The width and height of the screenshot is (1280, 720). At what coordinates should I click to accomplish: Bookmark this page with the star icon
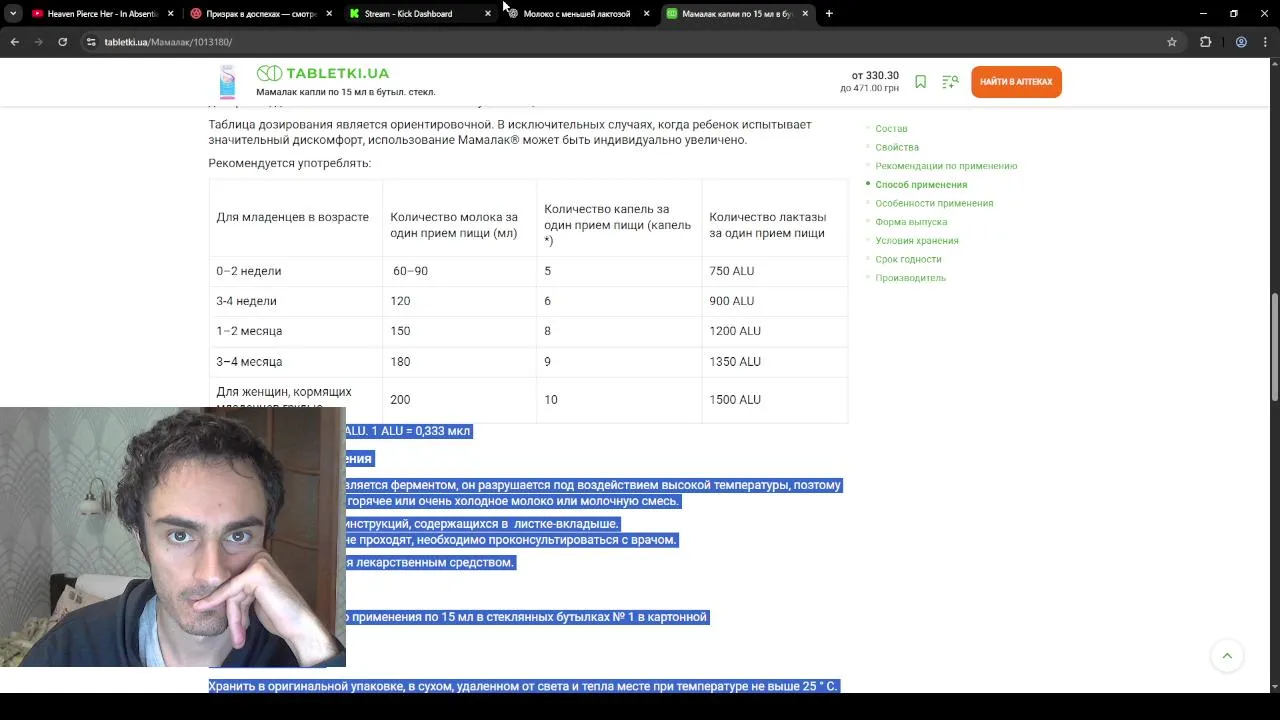coord(1172,42)
